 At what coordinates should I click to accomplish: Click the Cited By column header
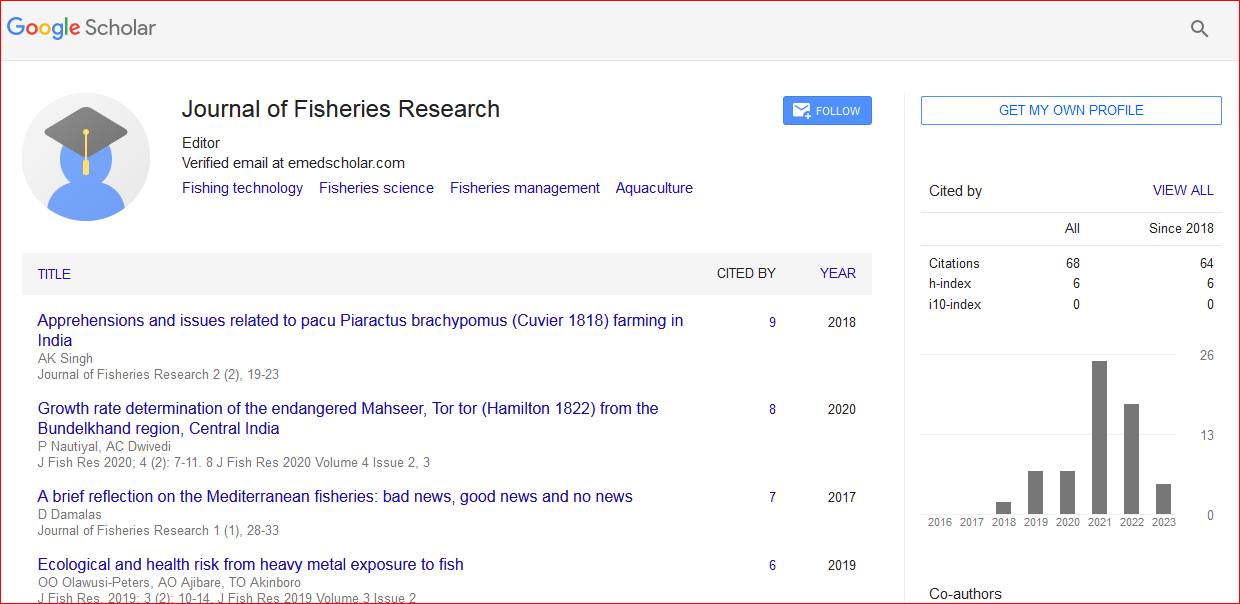pyautogui.click(x=745, y=273)
